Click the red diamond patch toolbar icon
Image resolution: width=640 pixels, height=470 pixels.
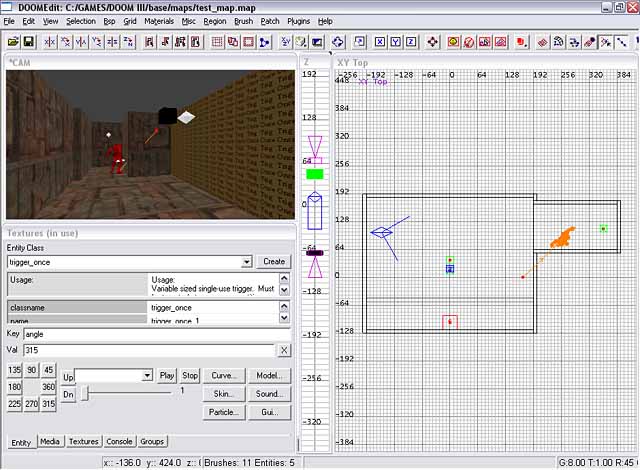[x=542, y=42]
